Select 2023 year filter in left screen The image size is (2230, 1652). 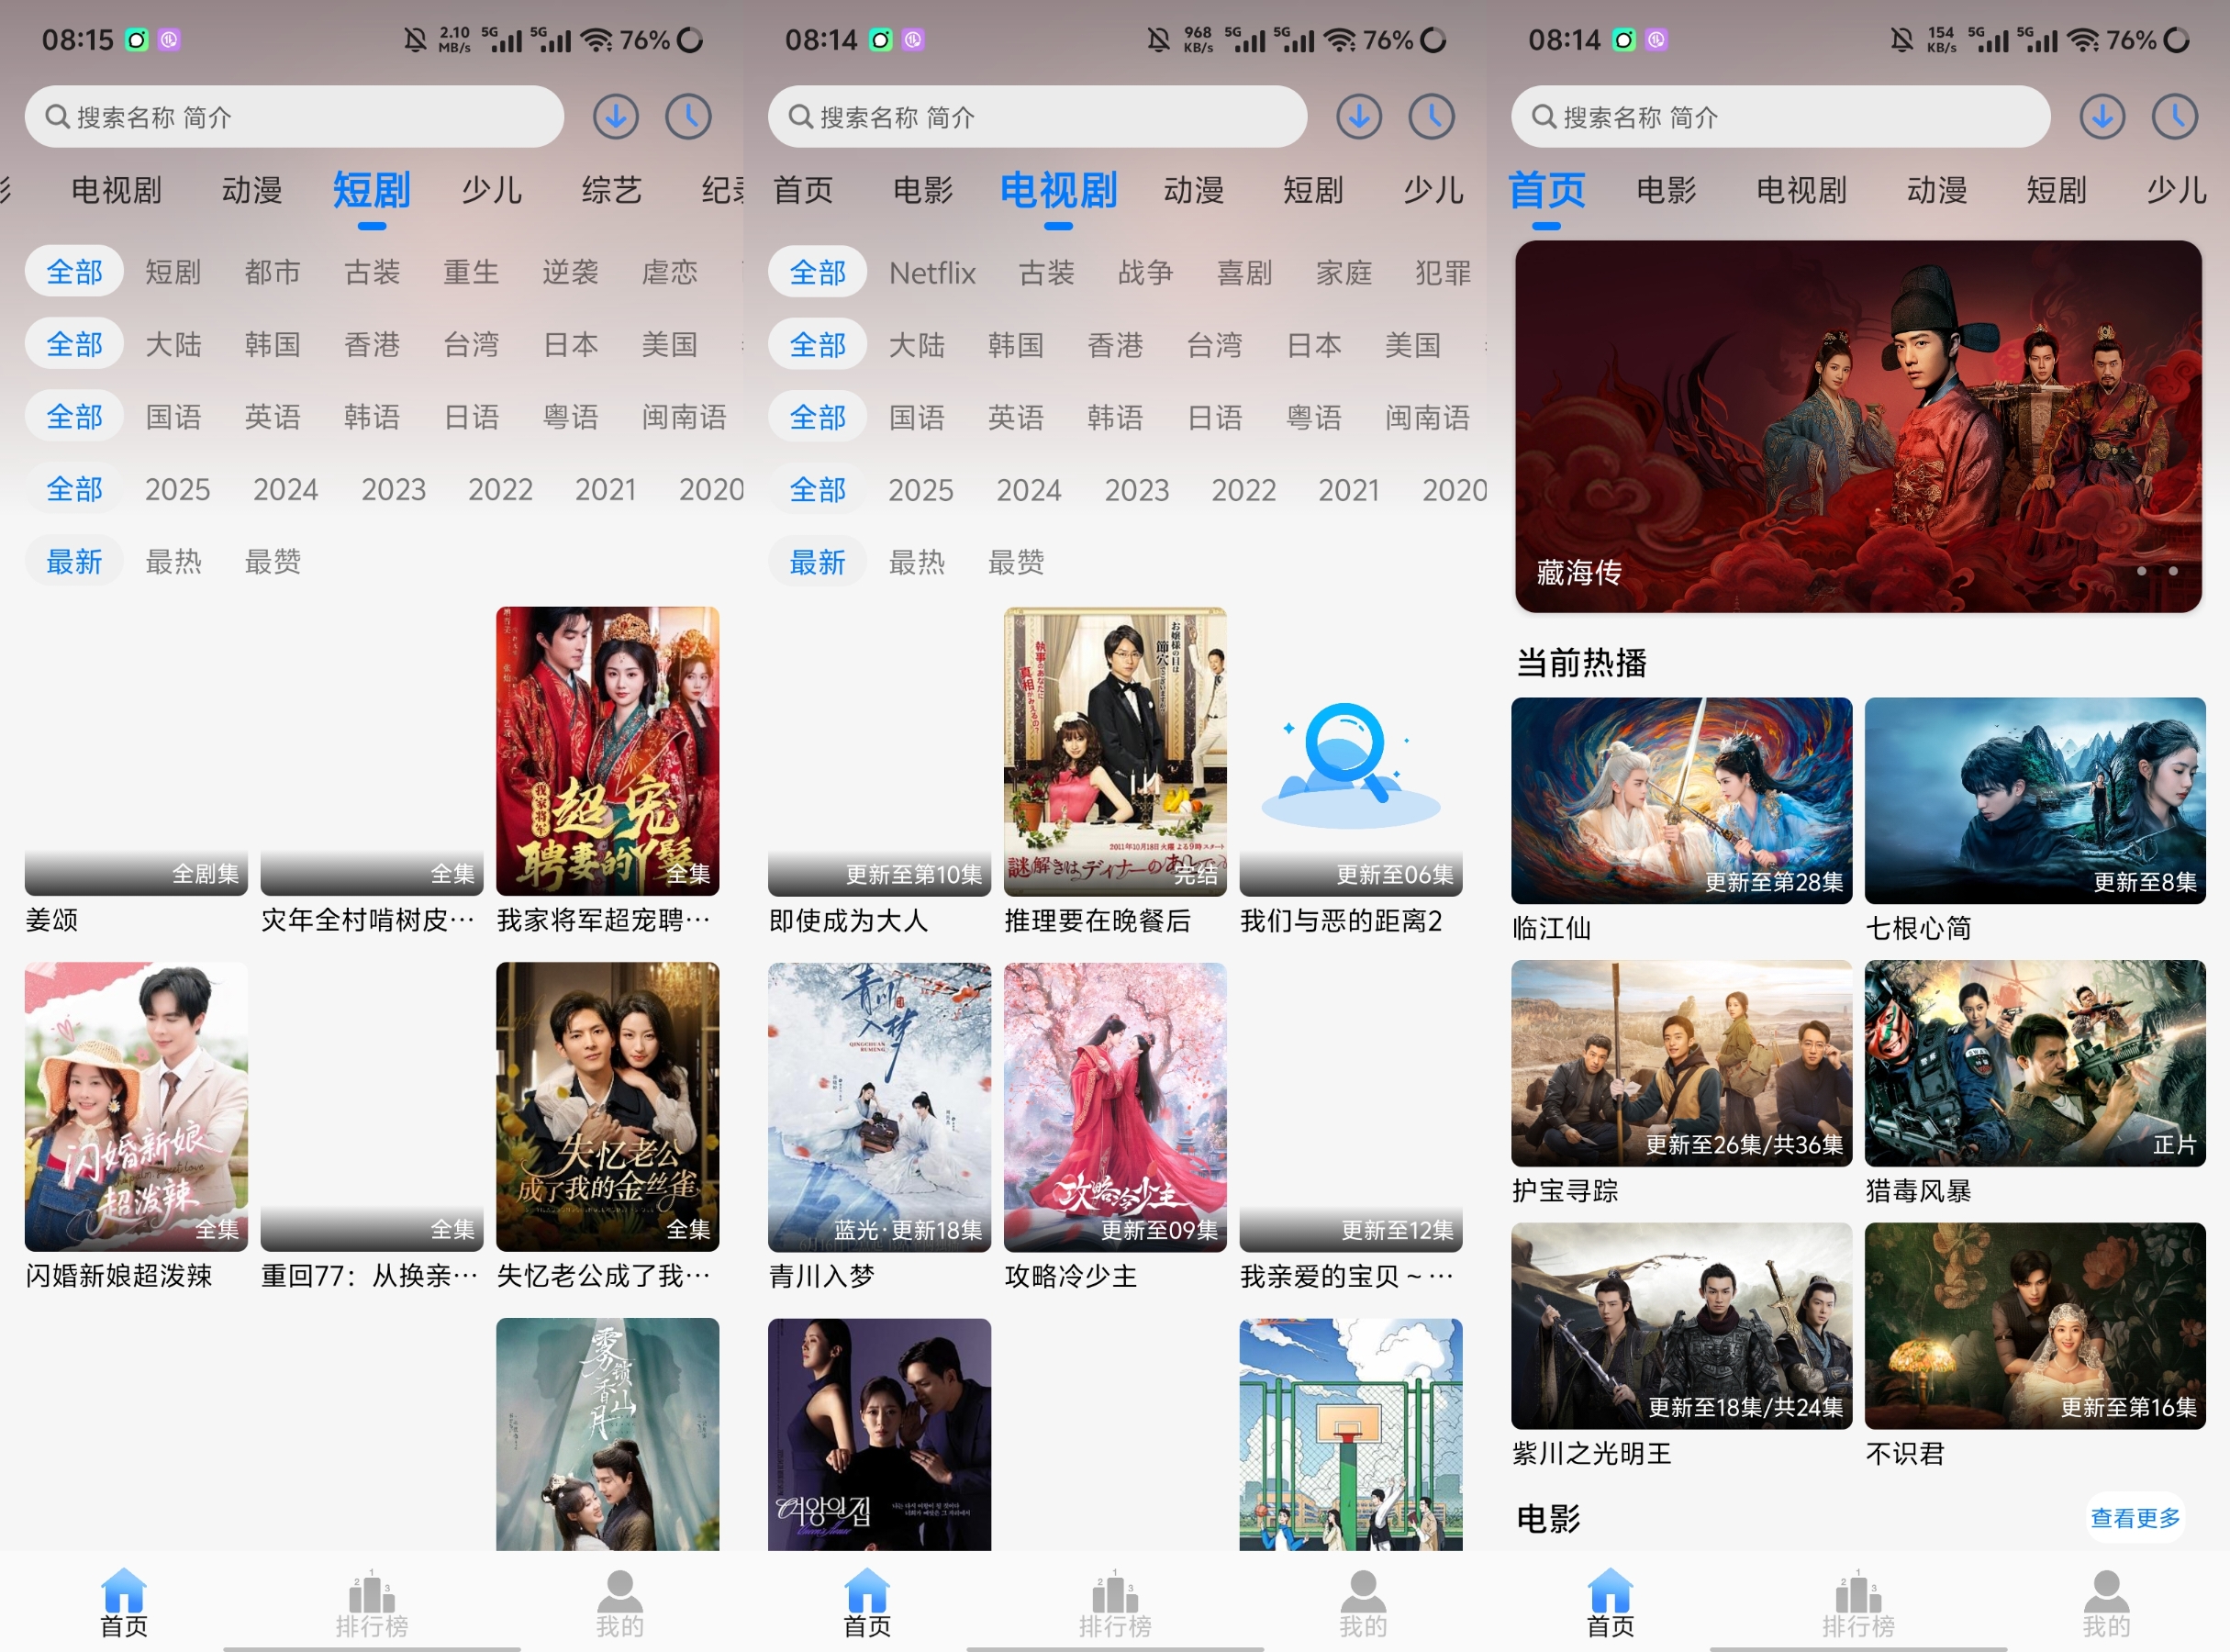393,489
